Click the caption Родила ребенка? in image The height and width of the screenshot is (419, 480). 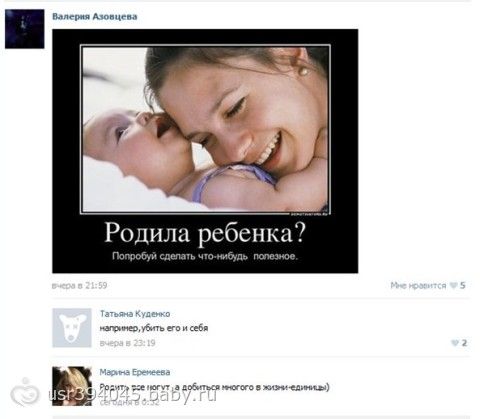tap(205, 233)
